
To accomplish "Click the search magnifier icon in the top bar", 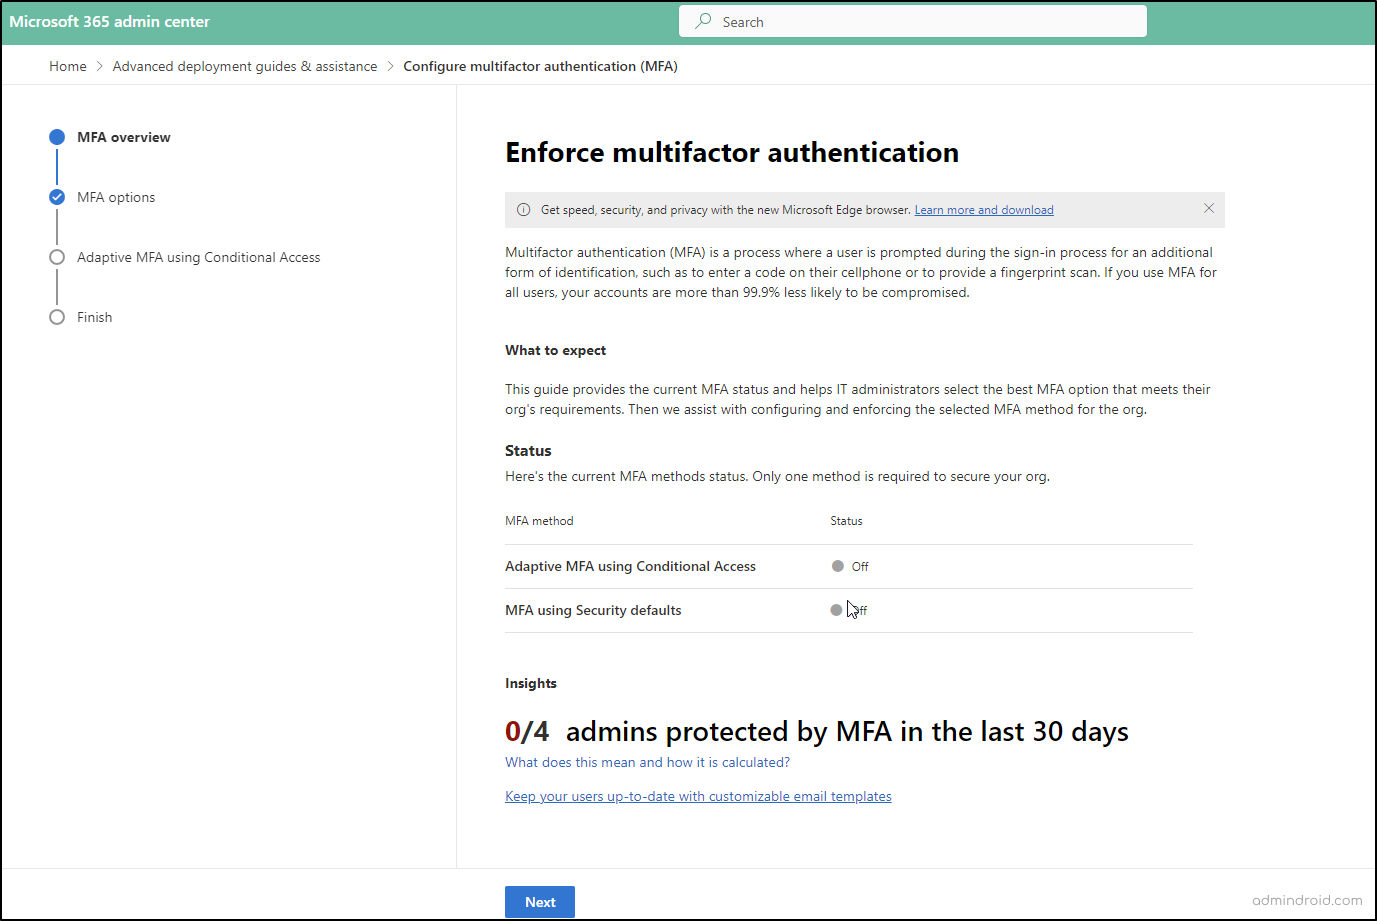I will pos(704,20).
